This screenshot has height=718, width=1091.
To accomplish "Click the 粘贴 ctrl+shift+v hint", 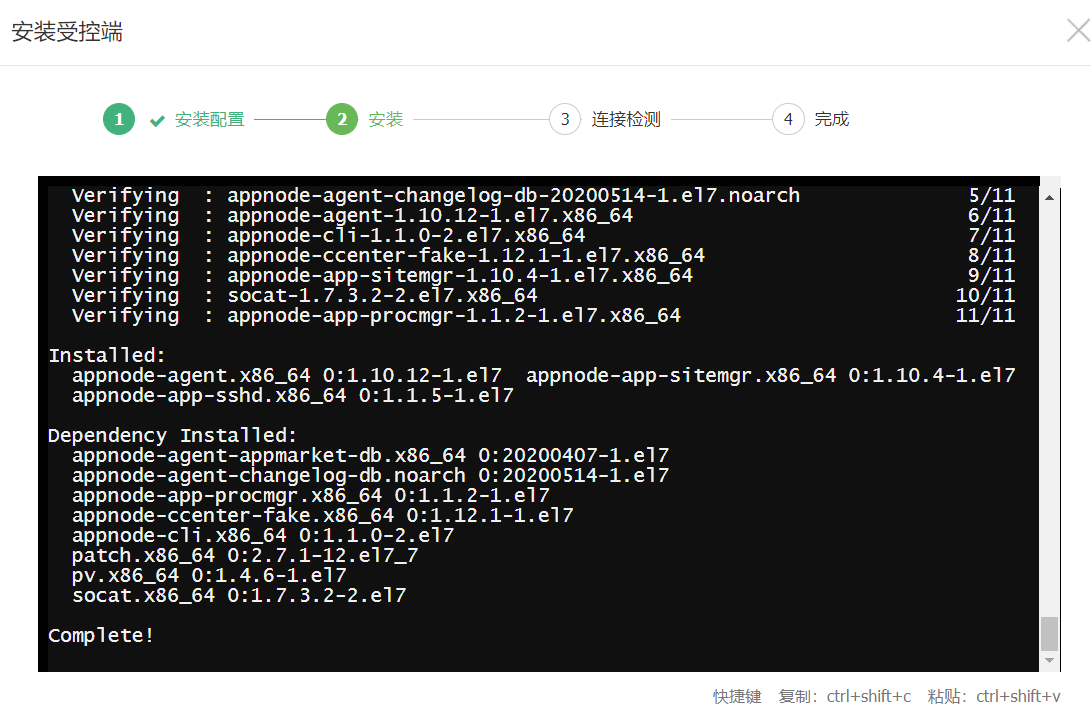I will pos(994,696).
